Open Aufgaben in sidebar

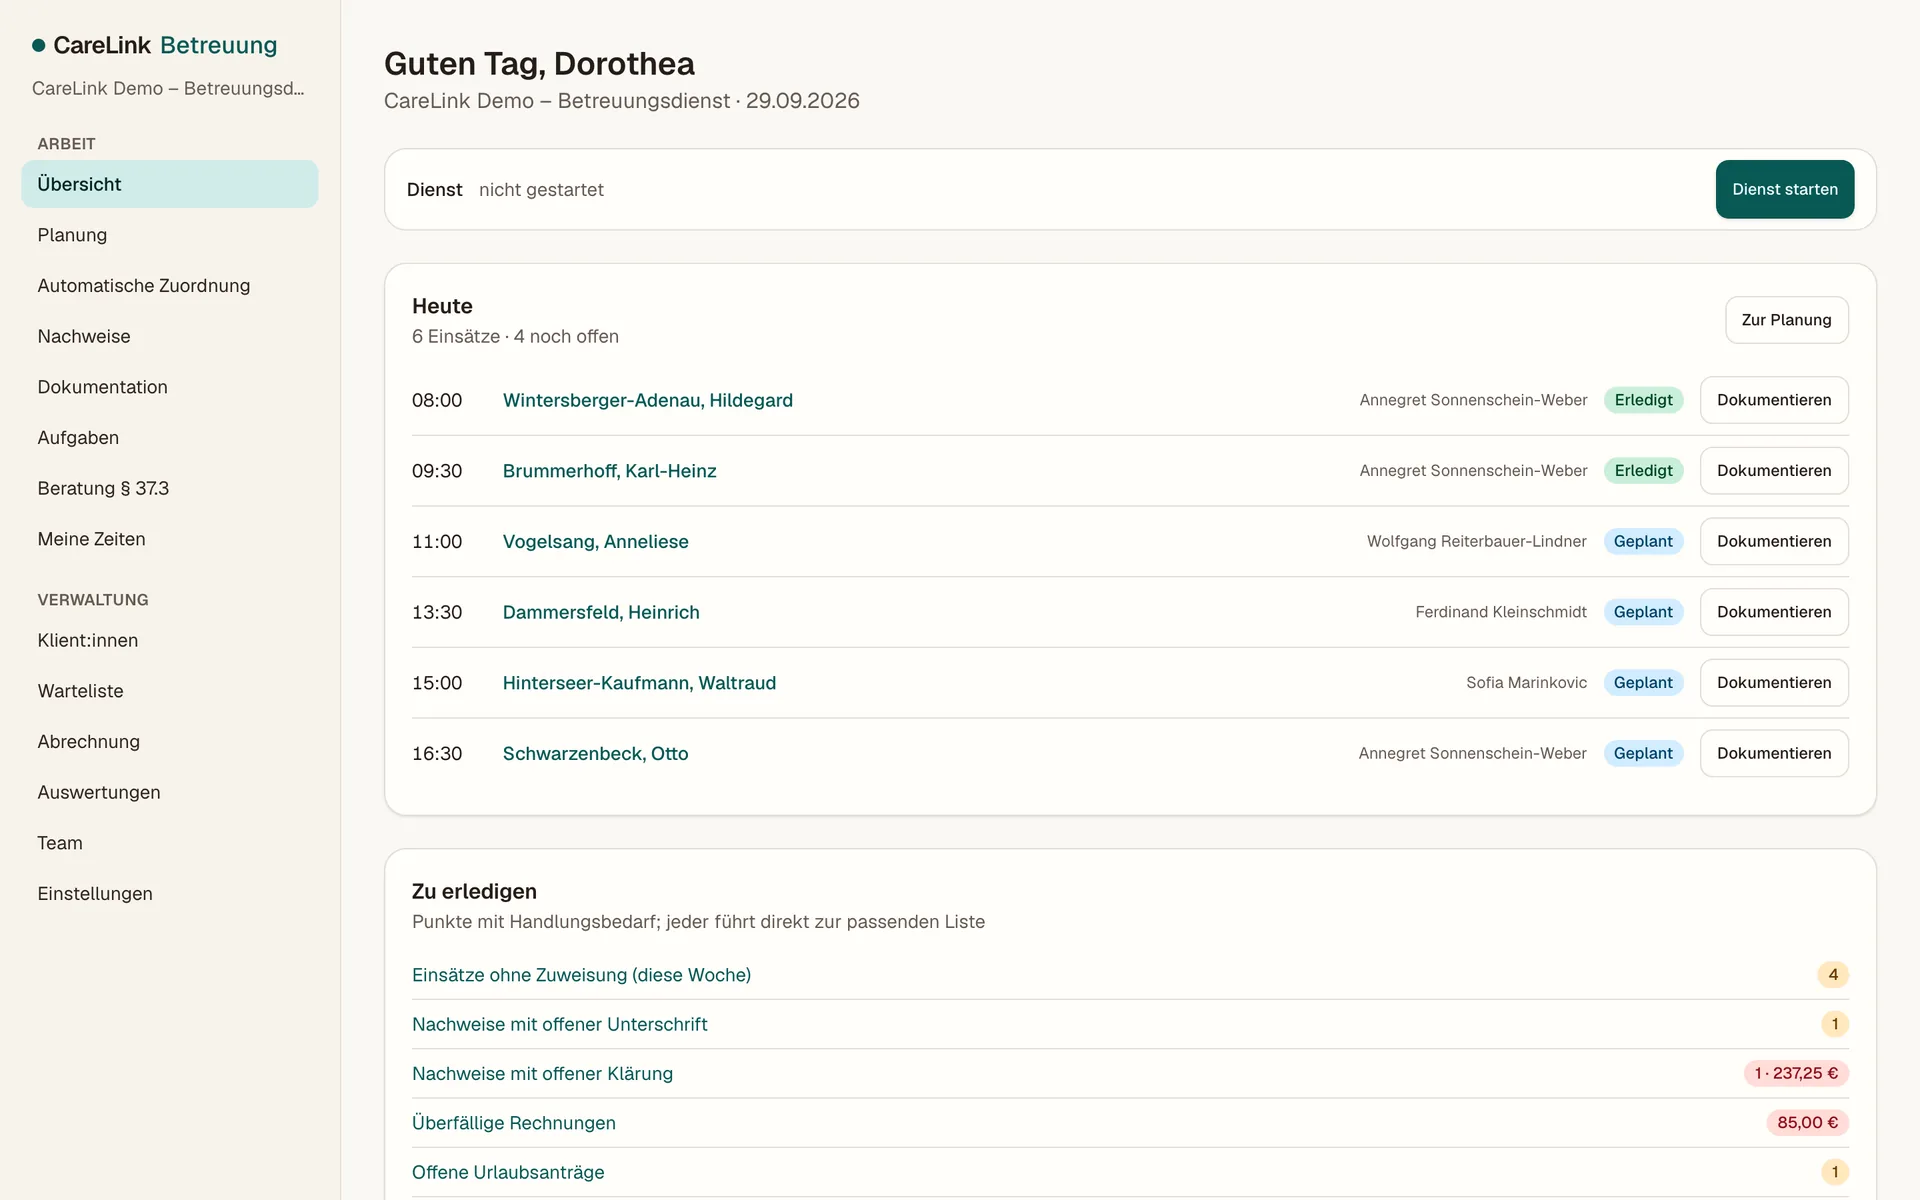coord(170,438)
